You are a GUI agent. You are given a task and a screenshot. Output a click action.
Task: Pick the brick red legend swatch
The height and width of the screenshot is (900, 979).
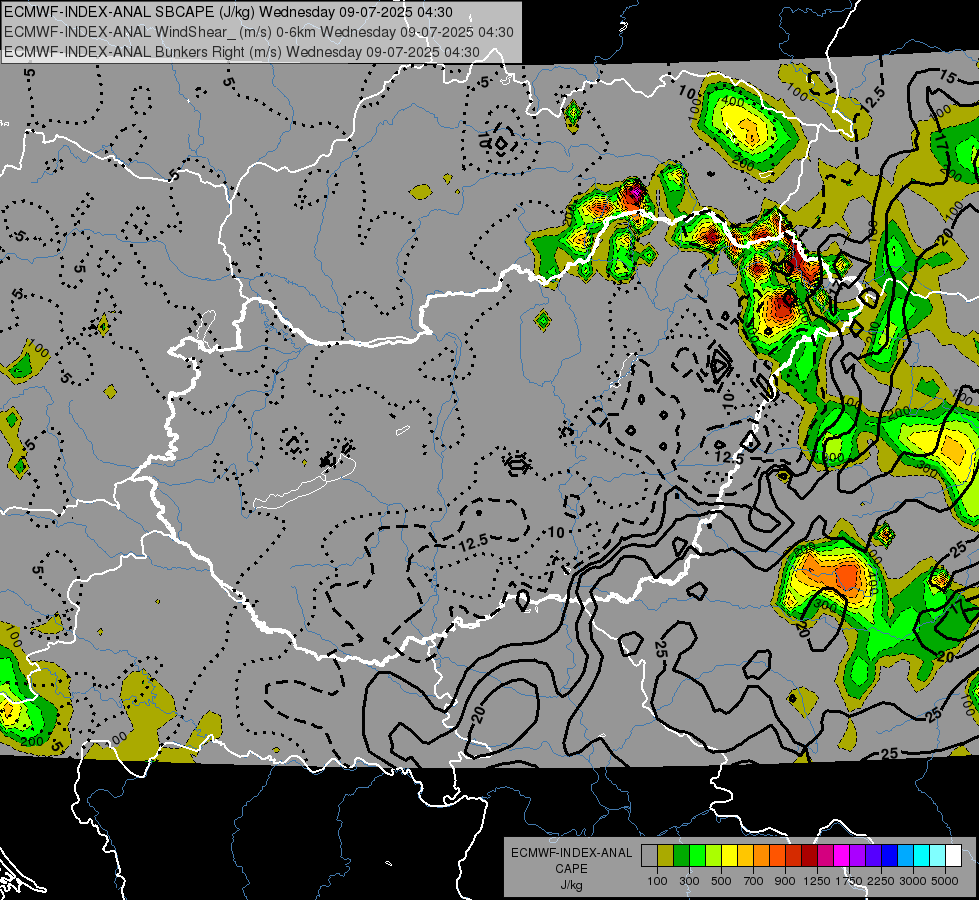(x=794, y=856)
